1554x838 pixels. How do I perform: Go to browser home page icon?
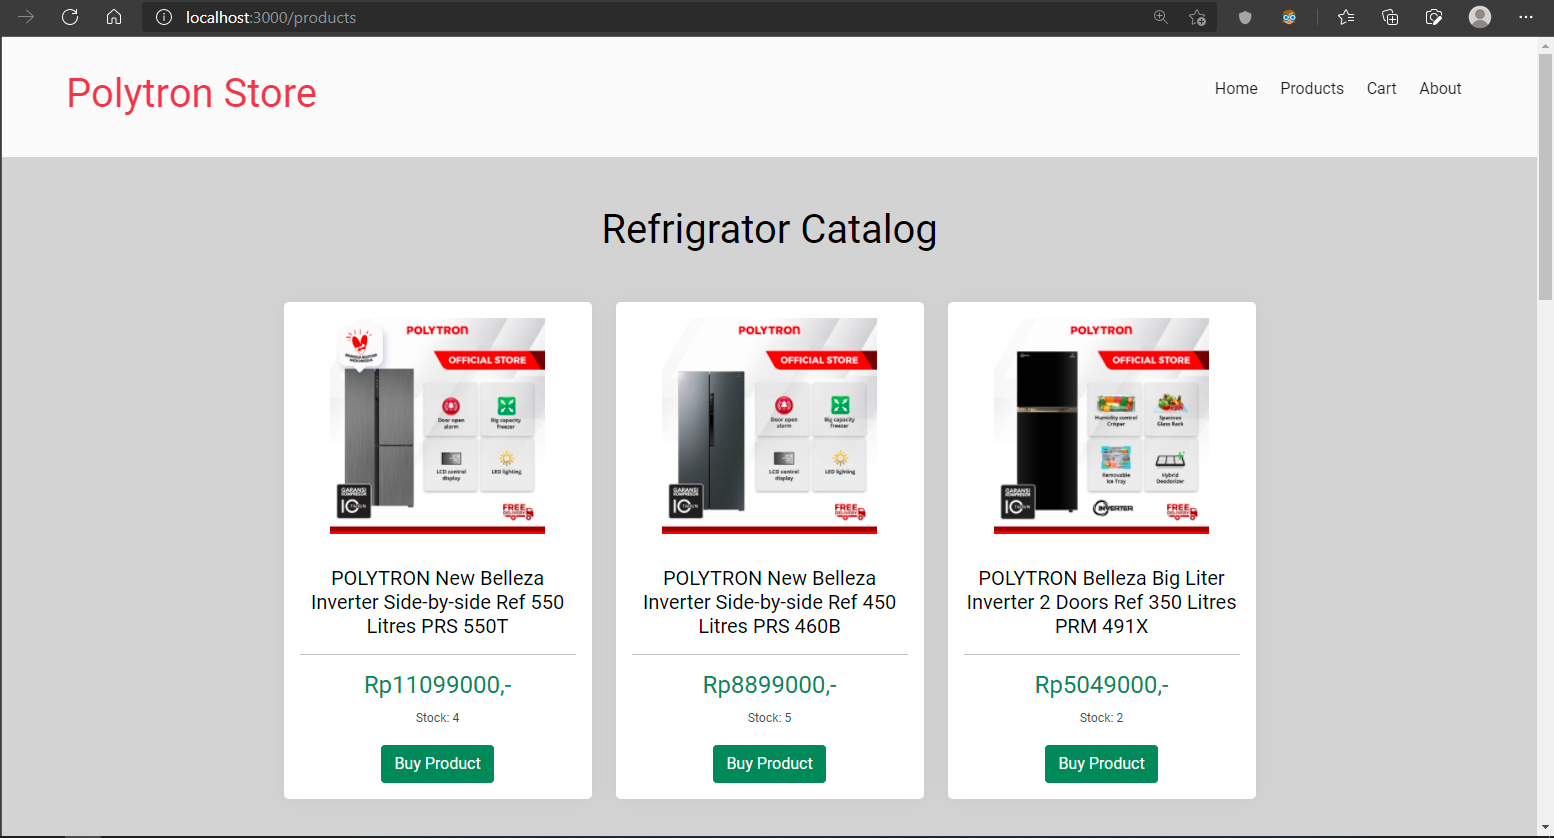pyautogui.click(x=114, y=17)
